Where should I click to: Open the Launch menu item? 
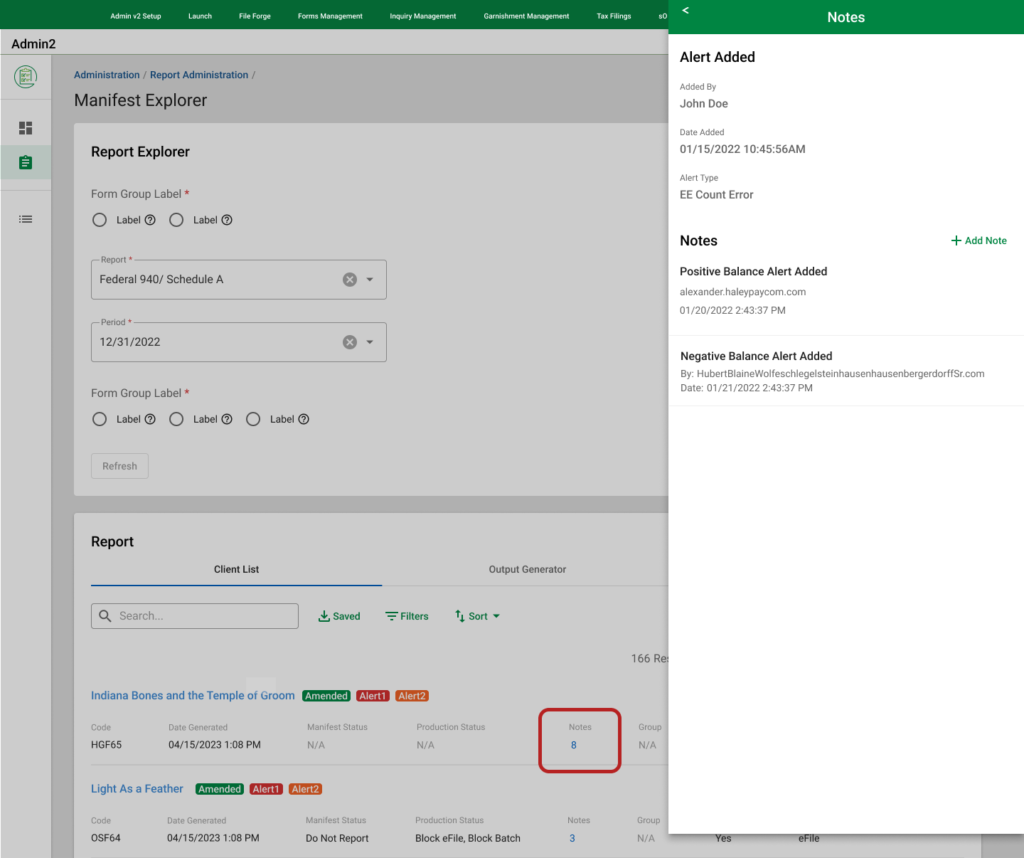(x=200, y=16)
